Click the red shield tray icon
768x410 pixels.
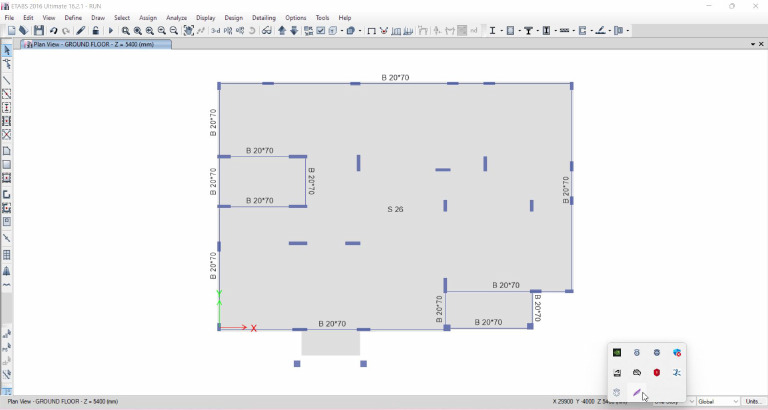coord(657,373)
